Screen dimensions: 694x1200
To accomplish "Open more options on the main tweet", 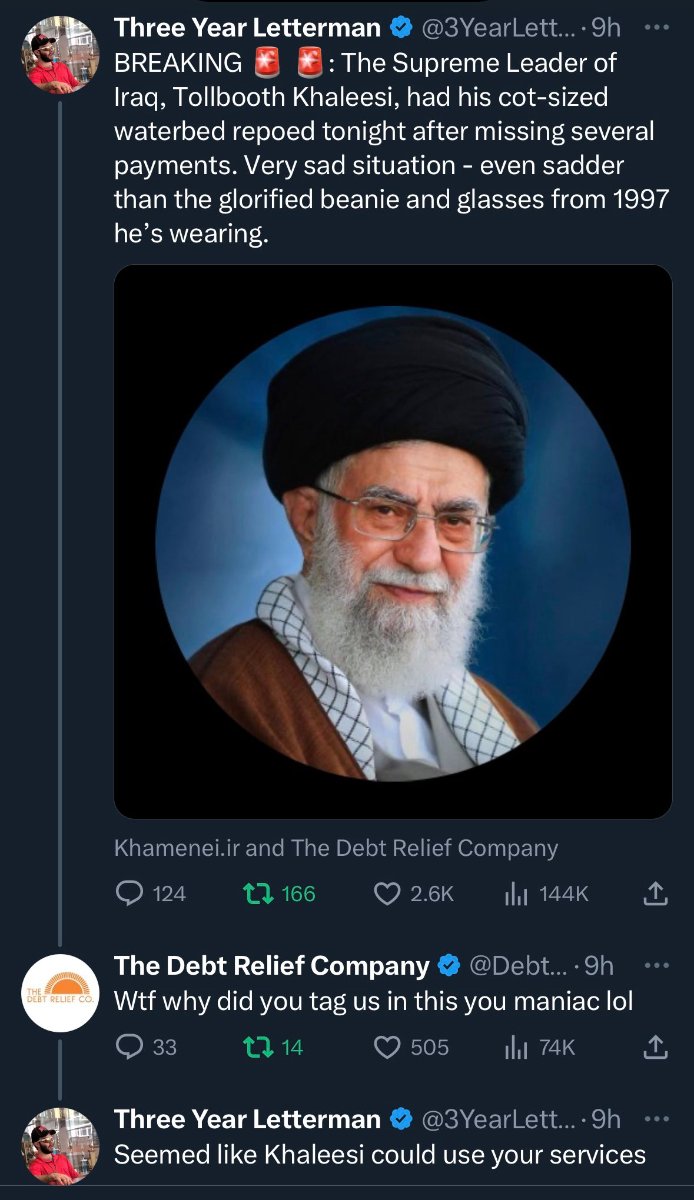I will 655,27.
